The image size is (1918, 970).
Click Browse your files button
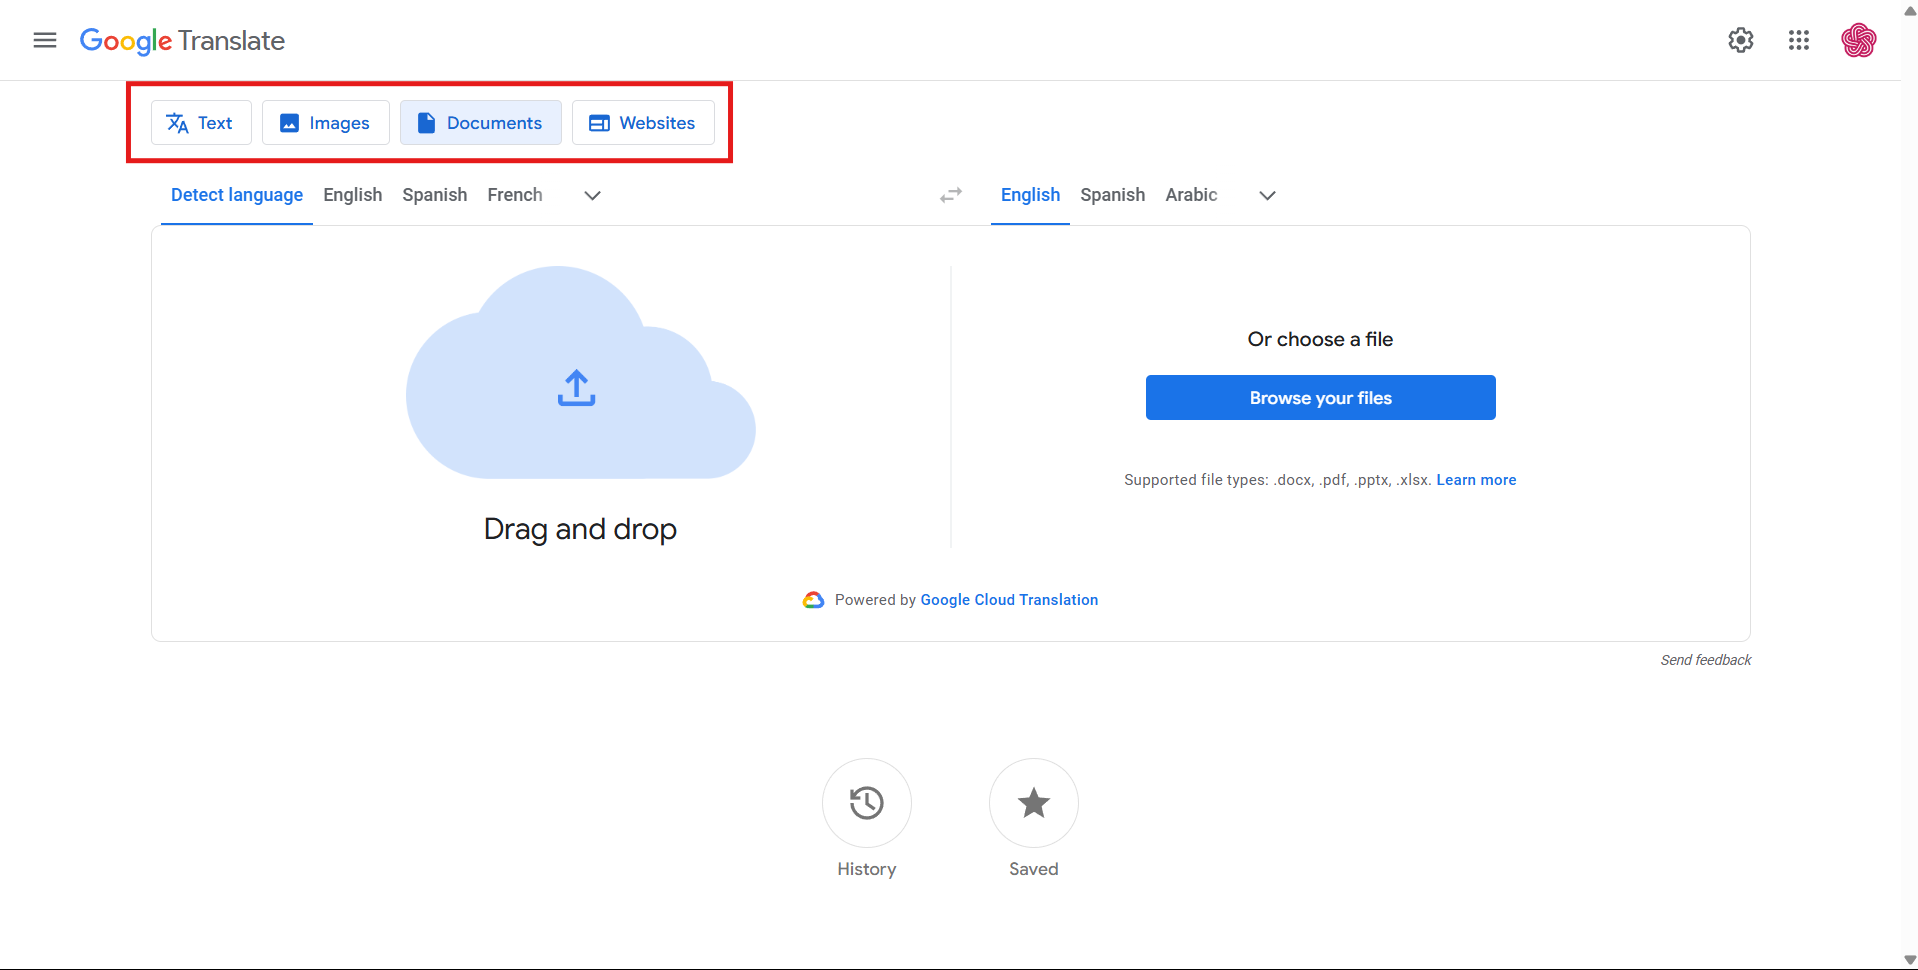(x=1320, y=398)
